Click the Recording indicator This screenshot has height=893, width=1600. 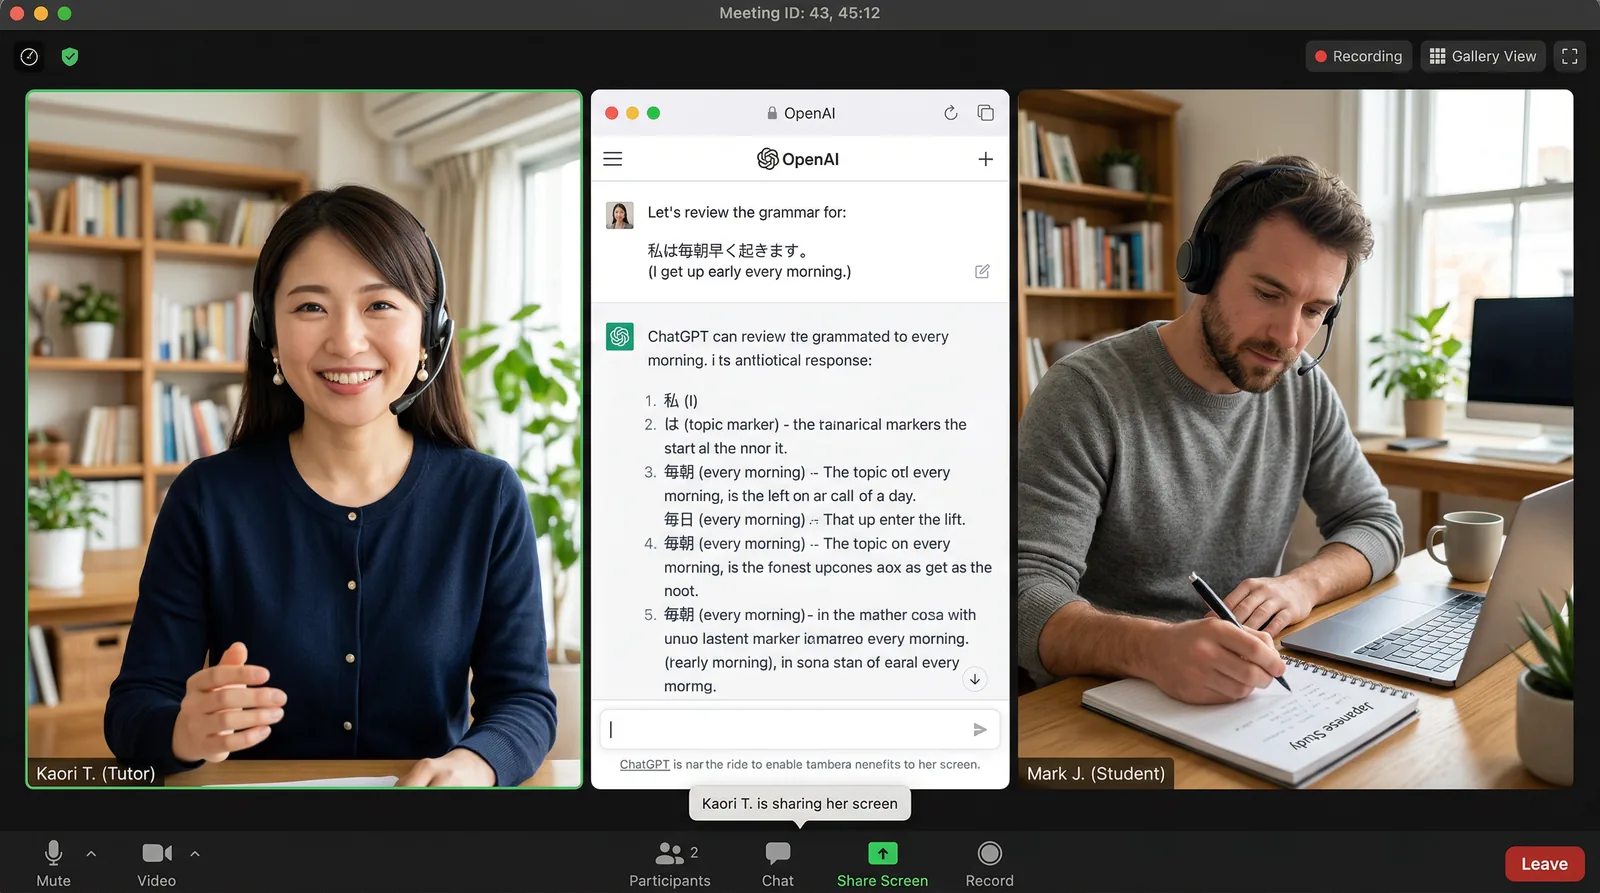click(1358, 57)
